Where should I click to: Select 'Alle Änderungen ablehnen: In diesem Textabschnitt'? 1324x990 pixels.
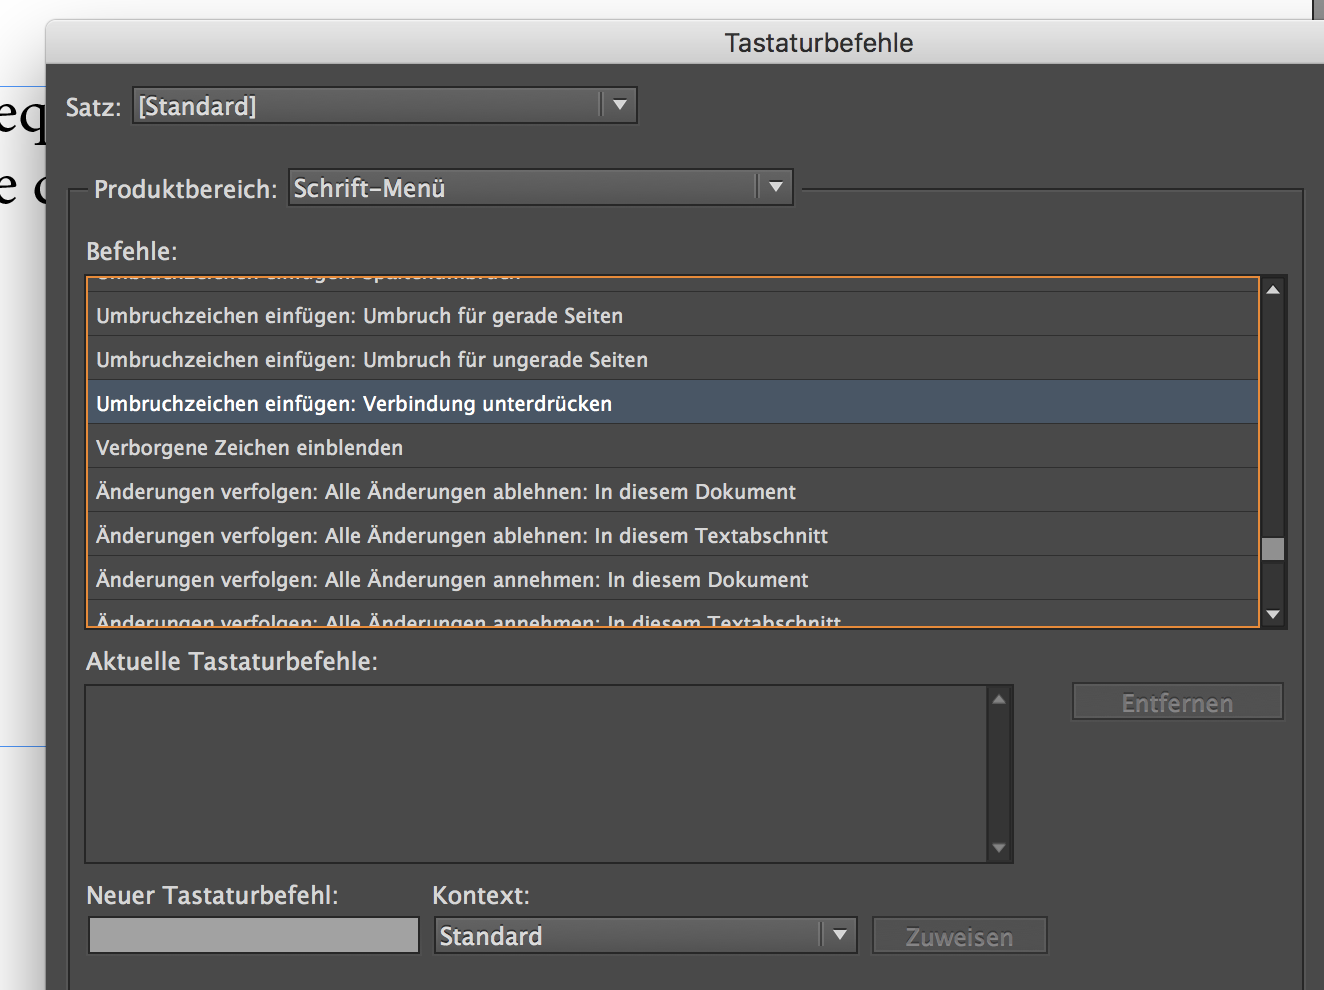click(672, 535)
